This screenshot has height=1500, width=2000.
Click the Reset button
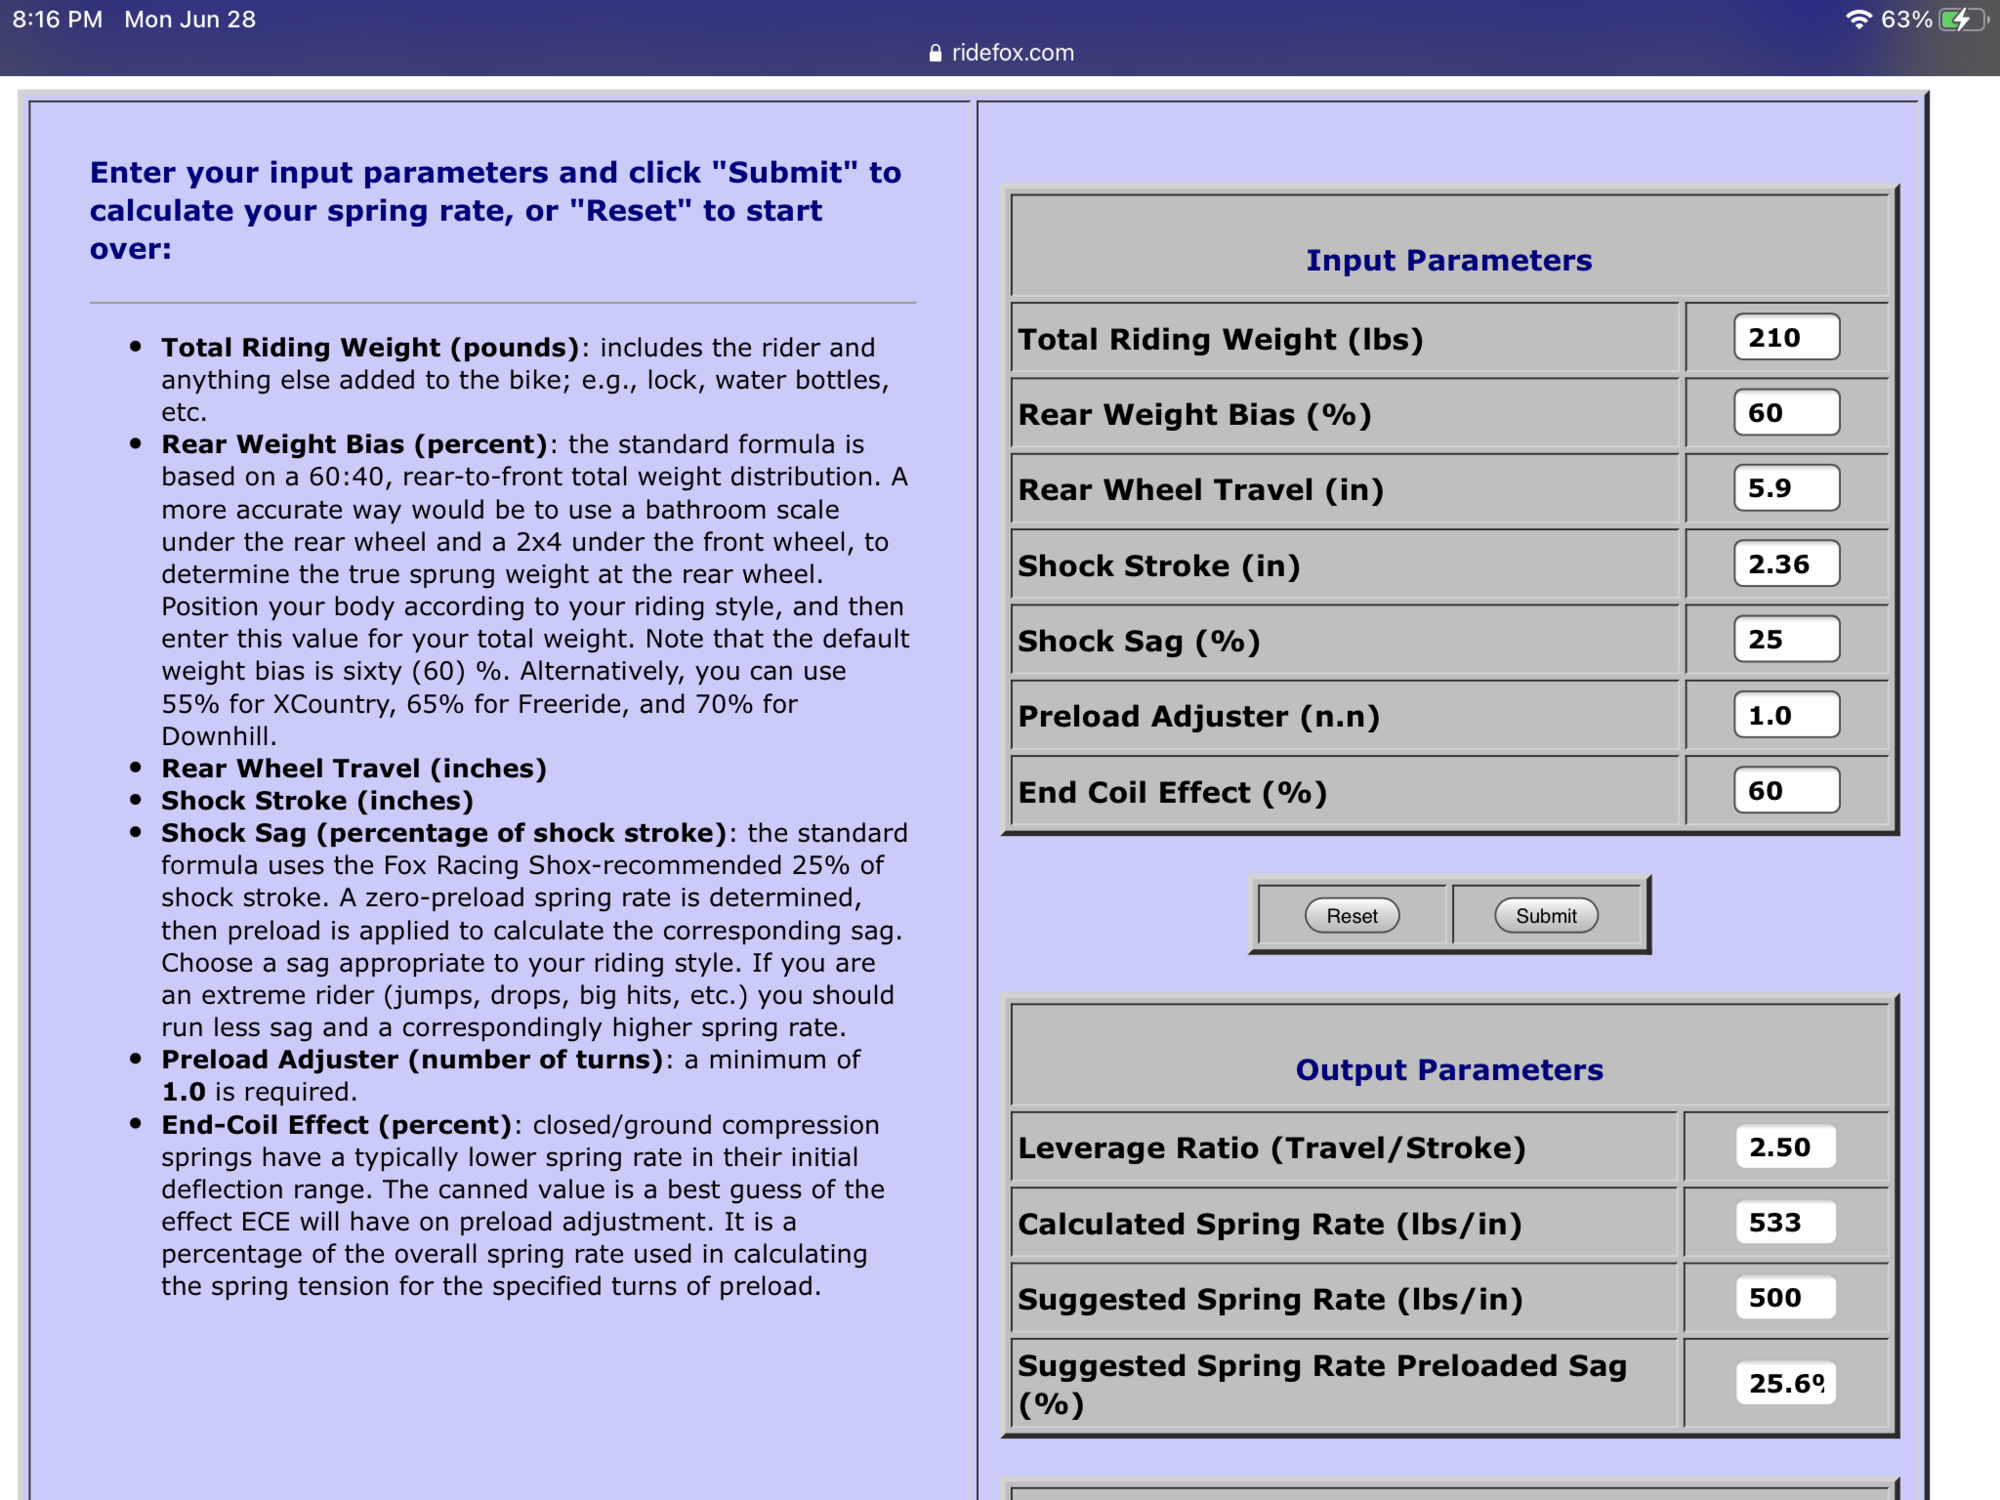[x=1351, y=916]
